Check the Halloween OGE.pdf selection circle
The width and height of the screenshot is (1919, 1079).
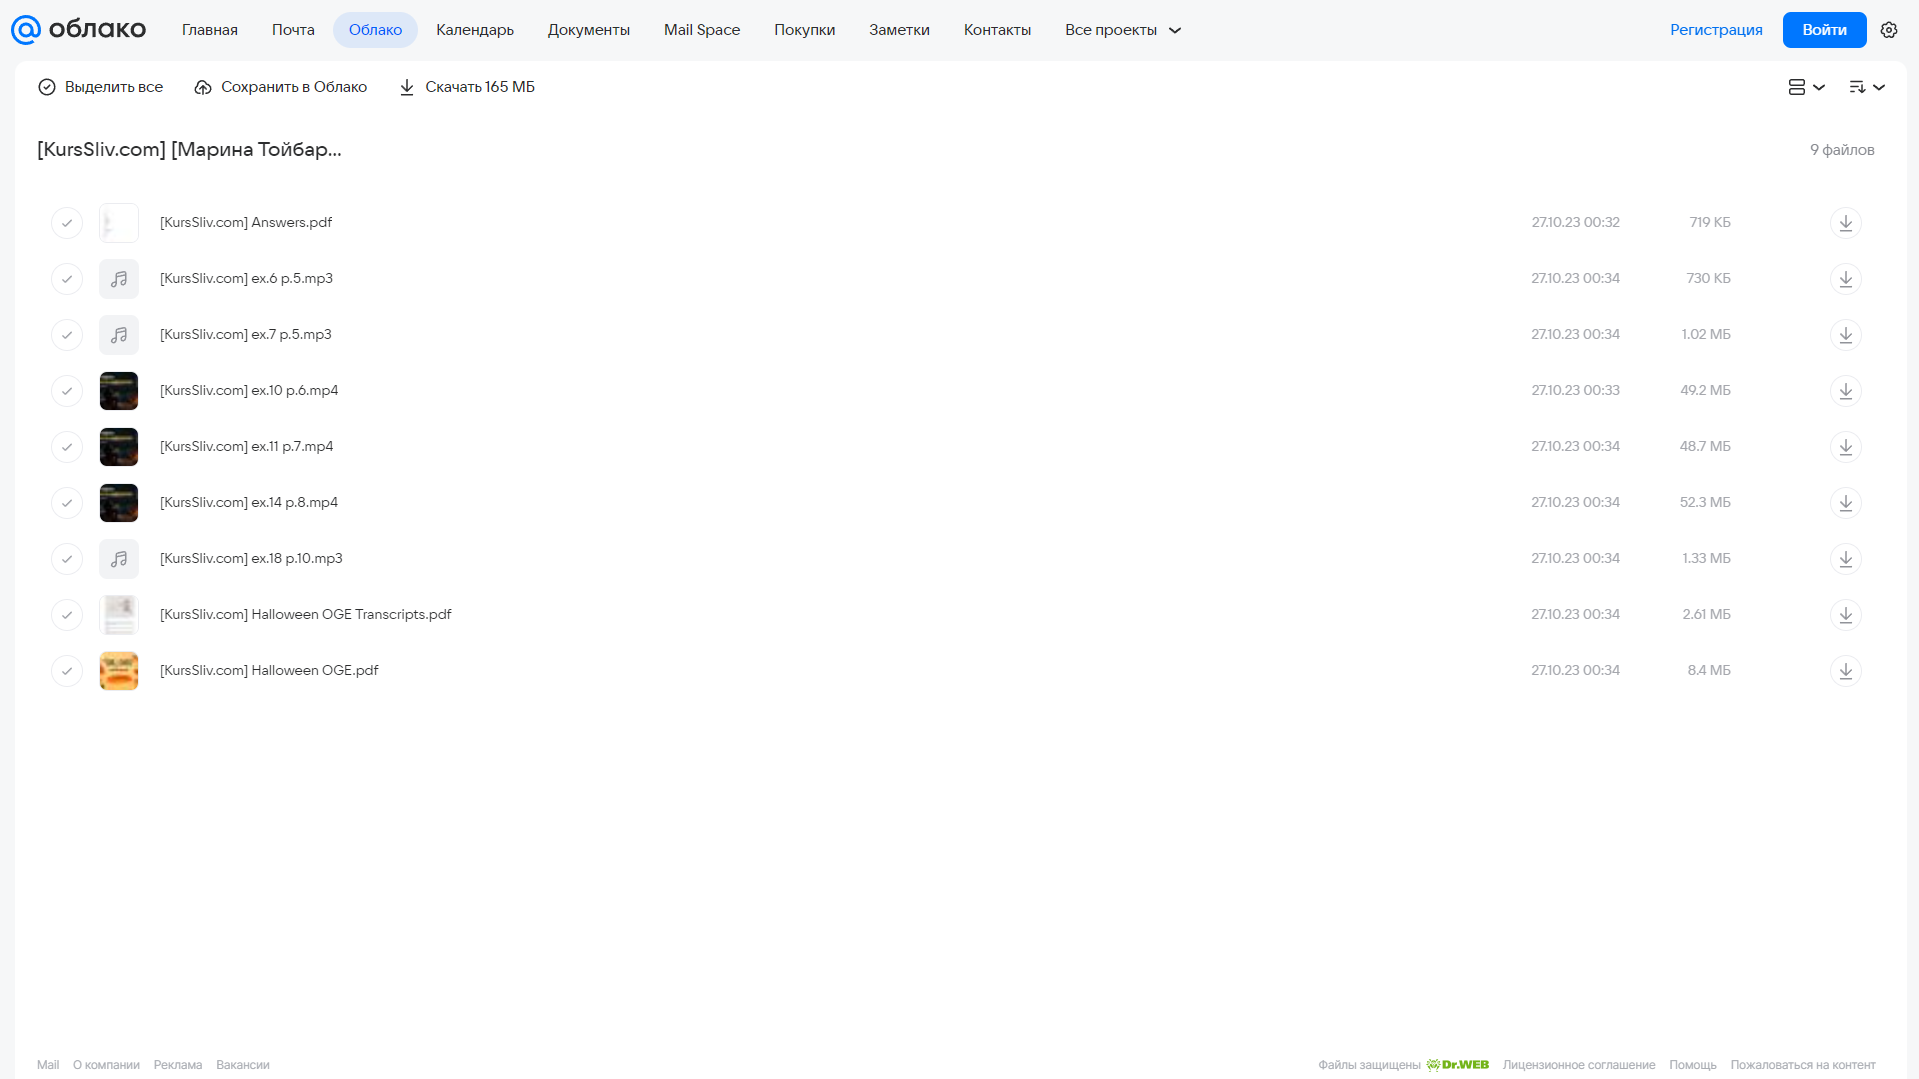coord(67,671)
